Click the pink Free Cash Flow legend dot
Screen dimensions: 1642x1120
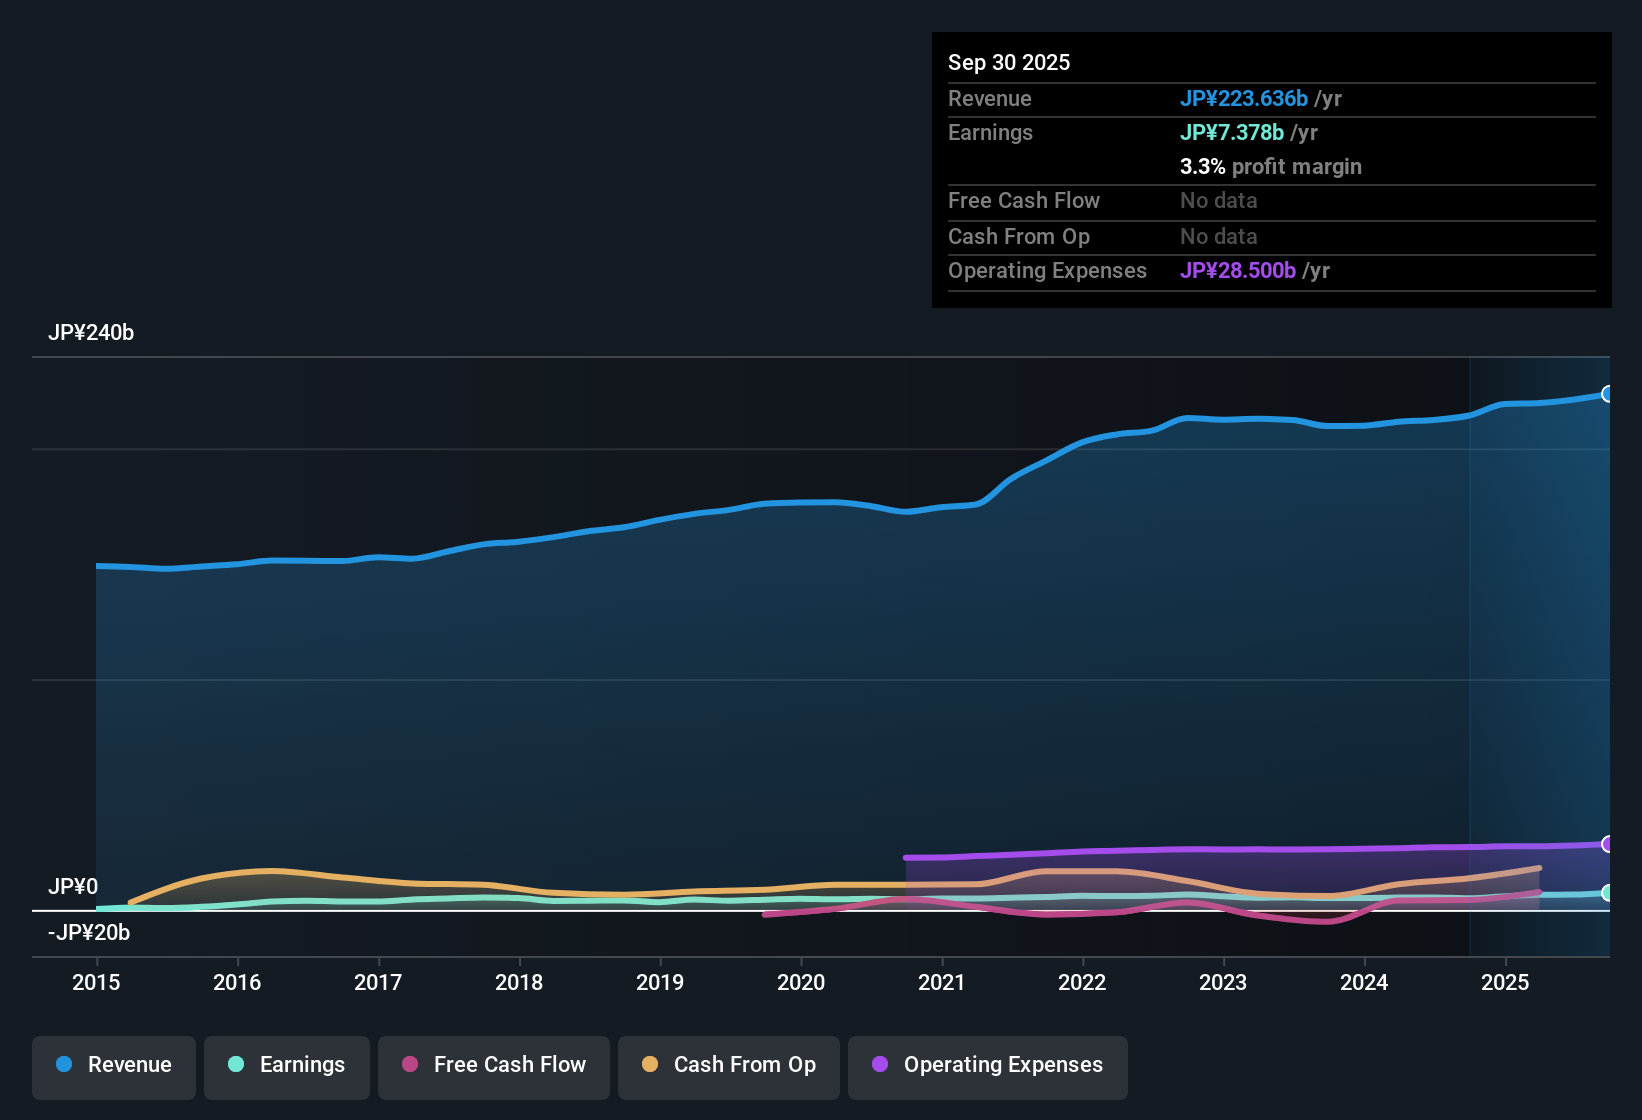(x=409, y=1065)
